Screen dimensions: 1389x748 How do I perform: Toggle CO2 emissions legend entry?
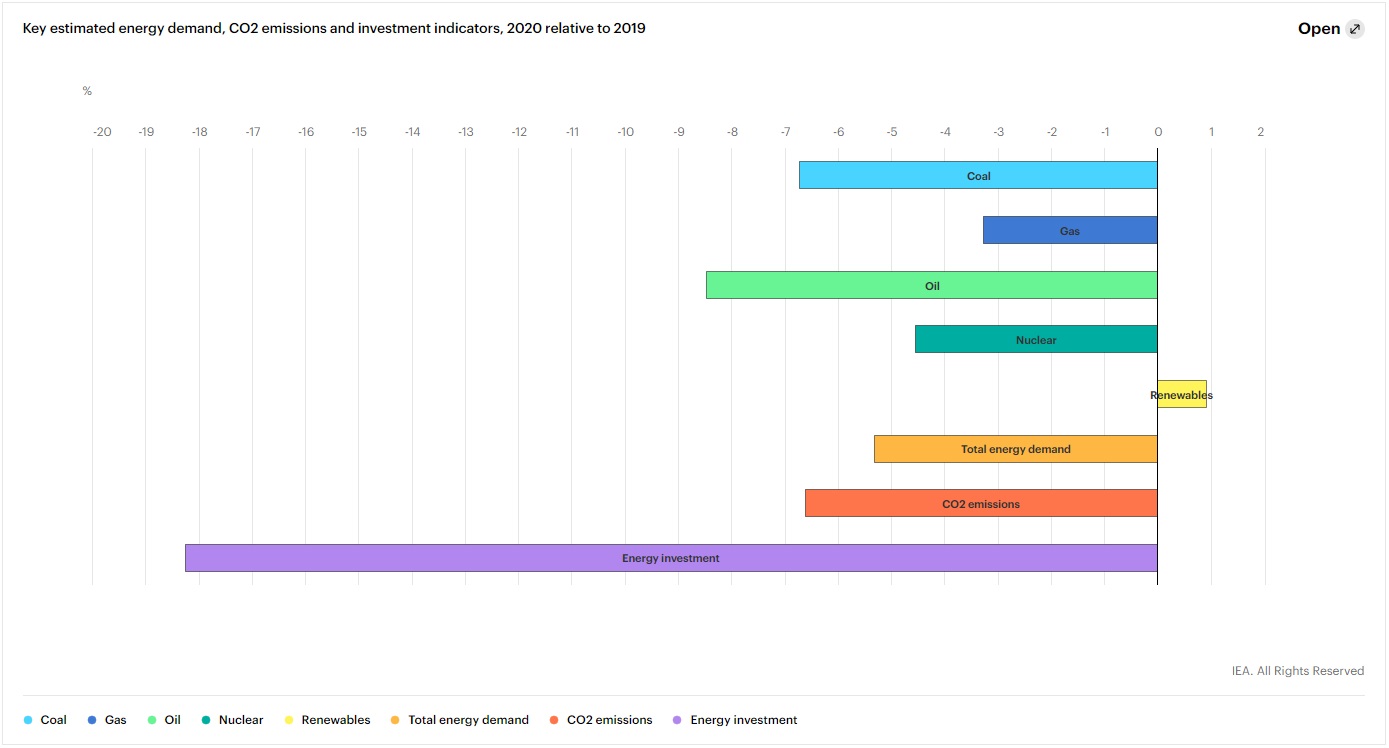click(x=601, y=720)
